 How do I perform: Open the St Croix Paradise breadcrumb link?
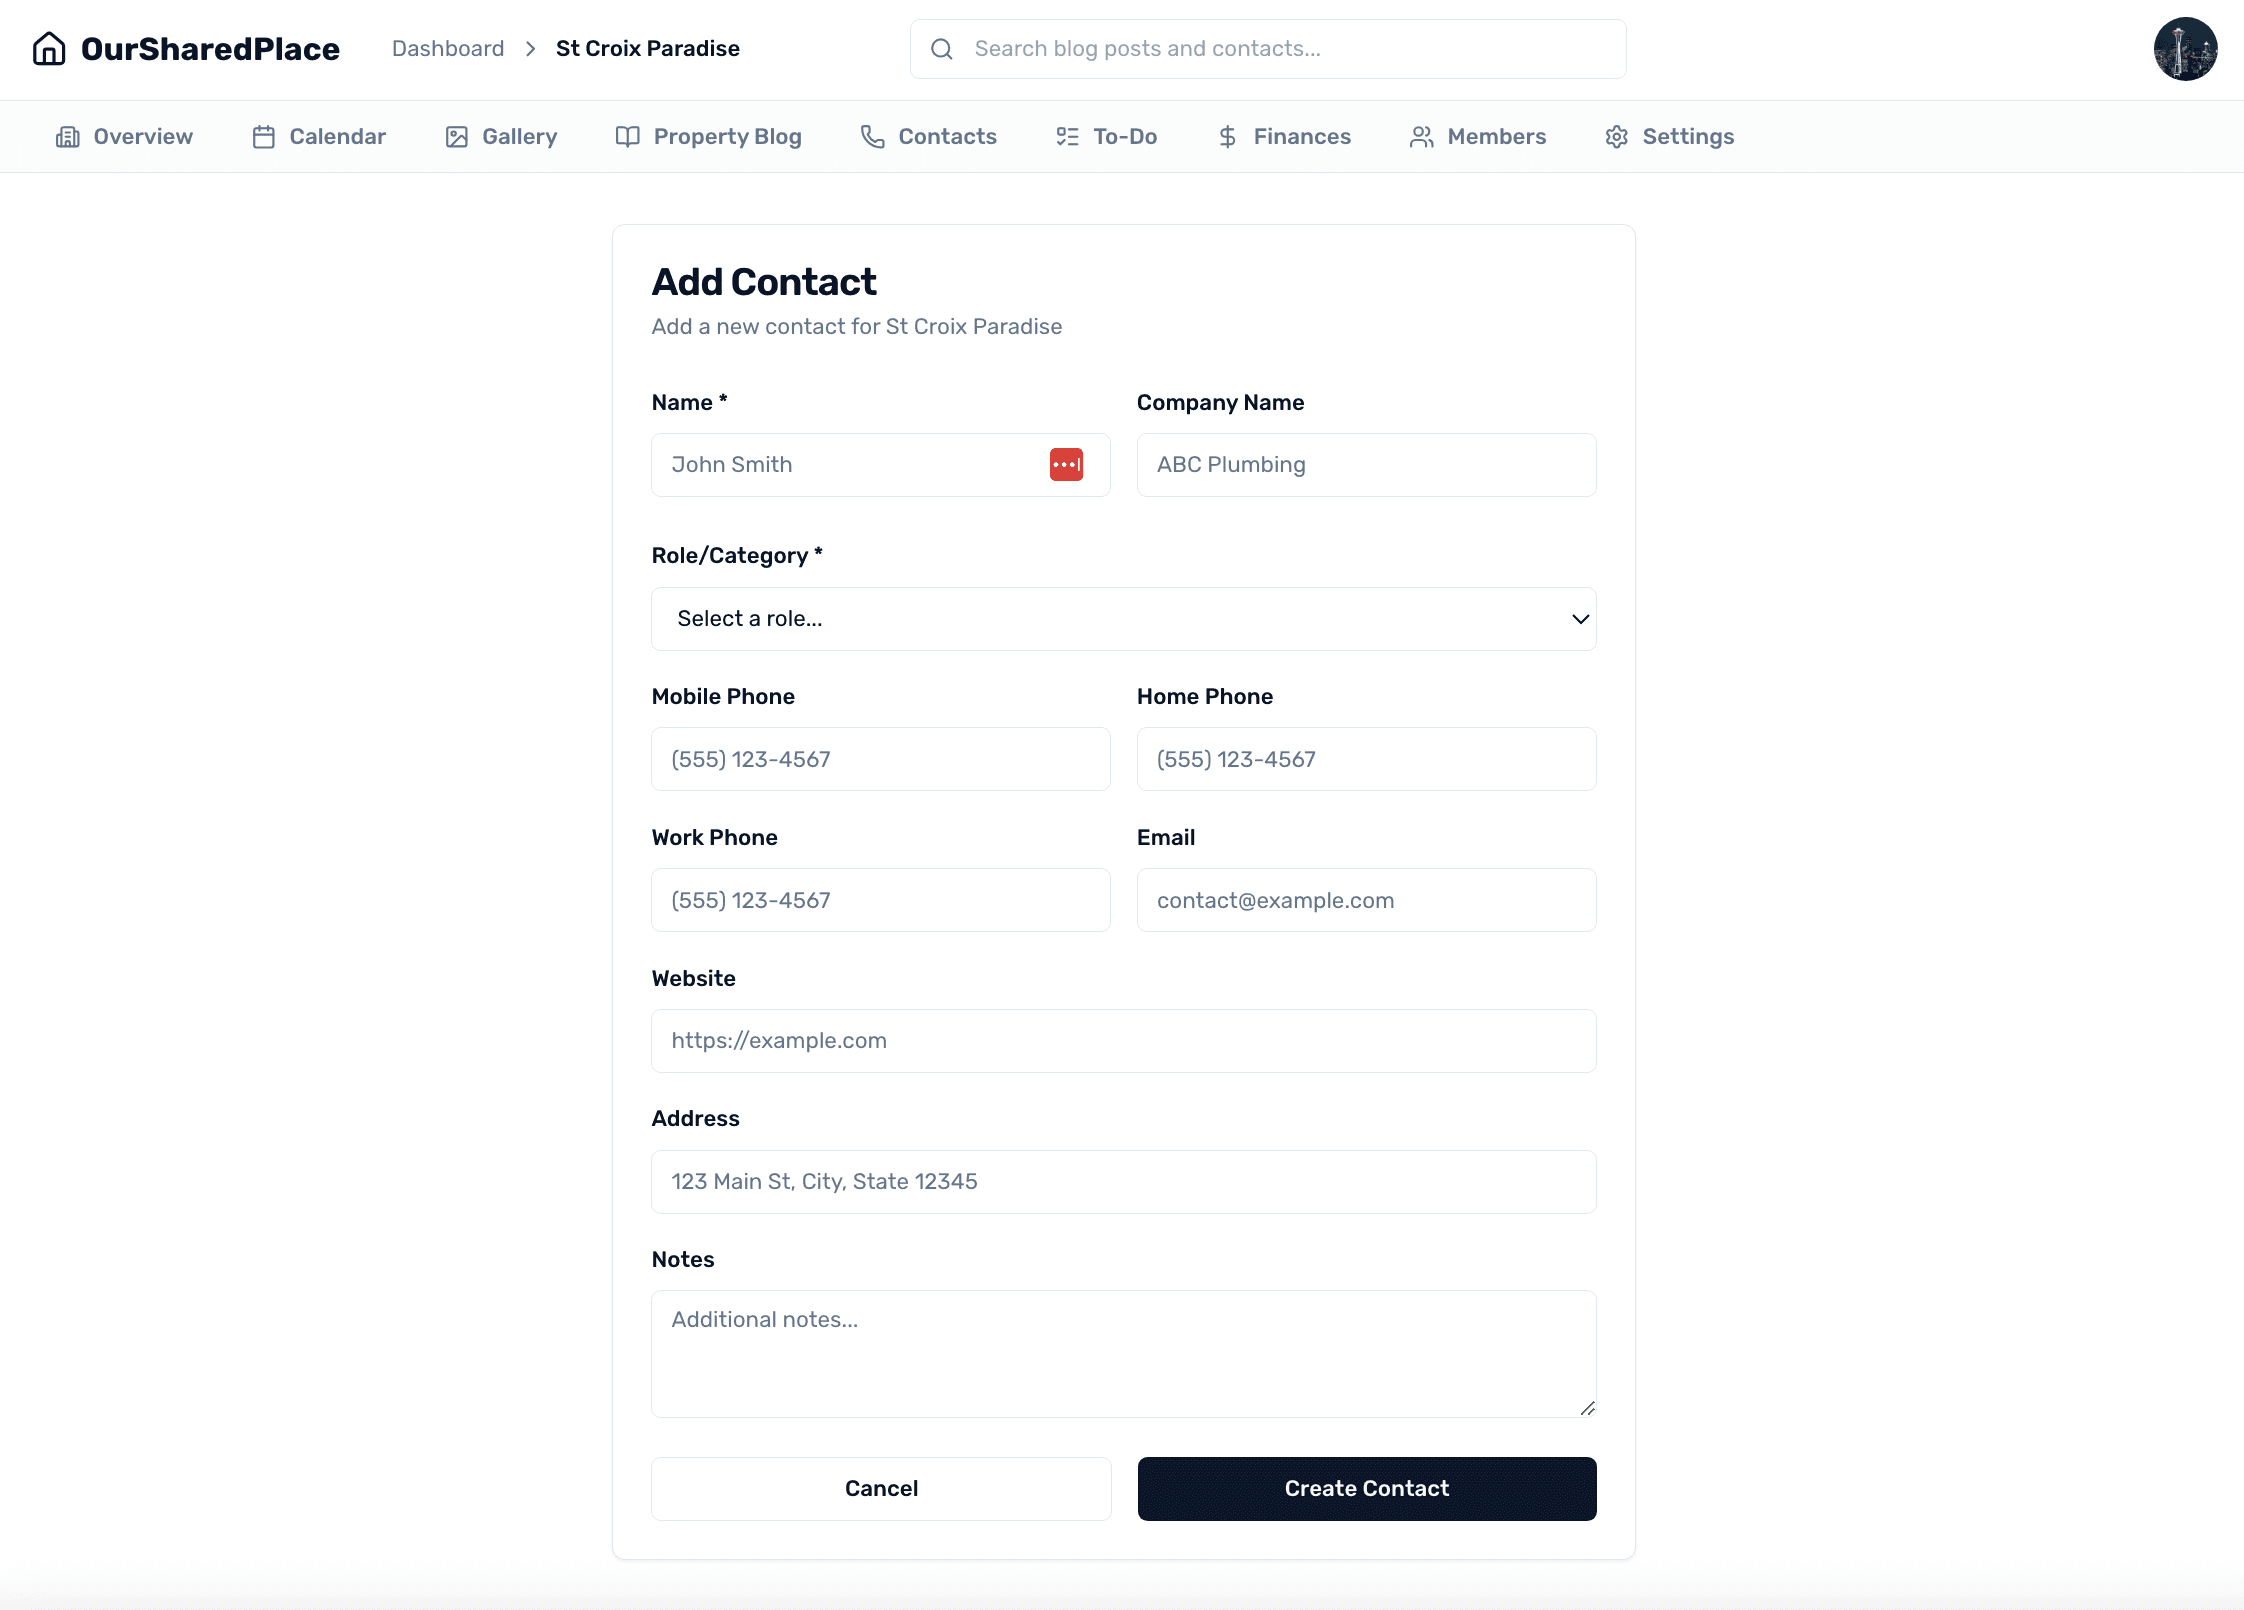tap(647, 48)
